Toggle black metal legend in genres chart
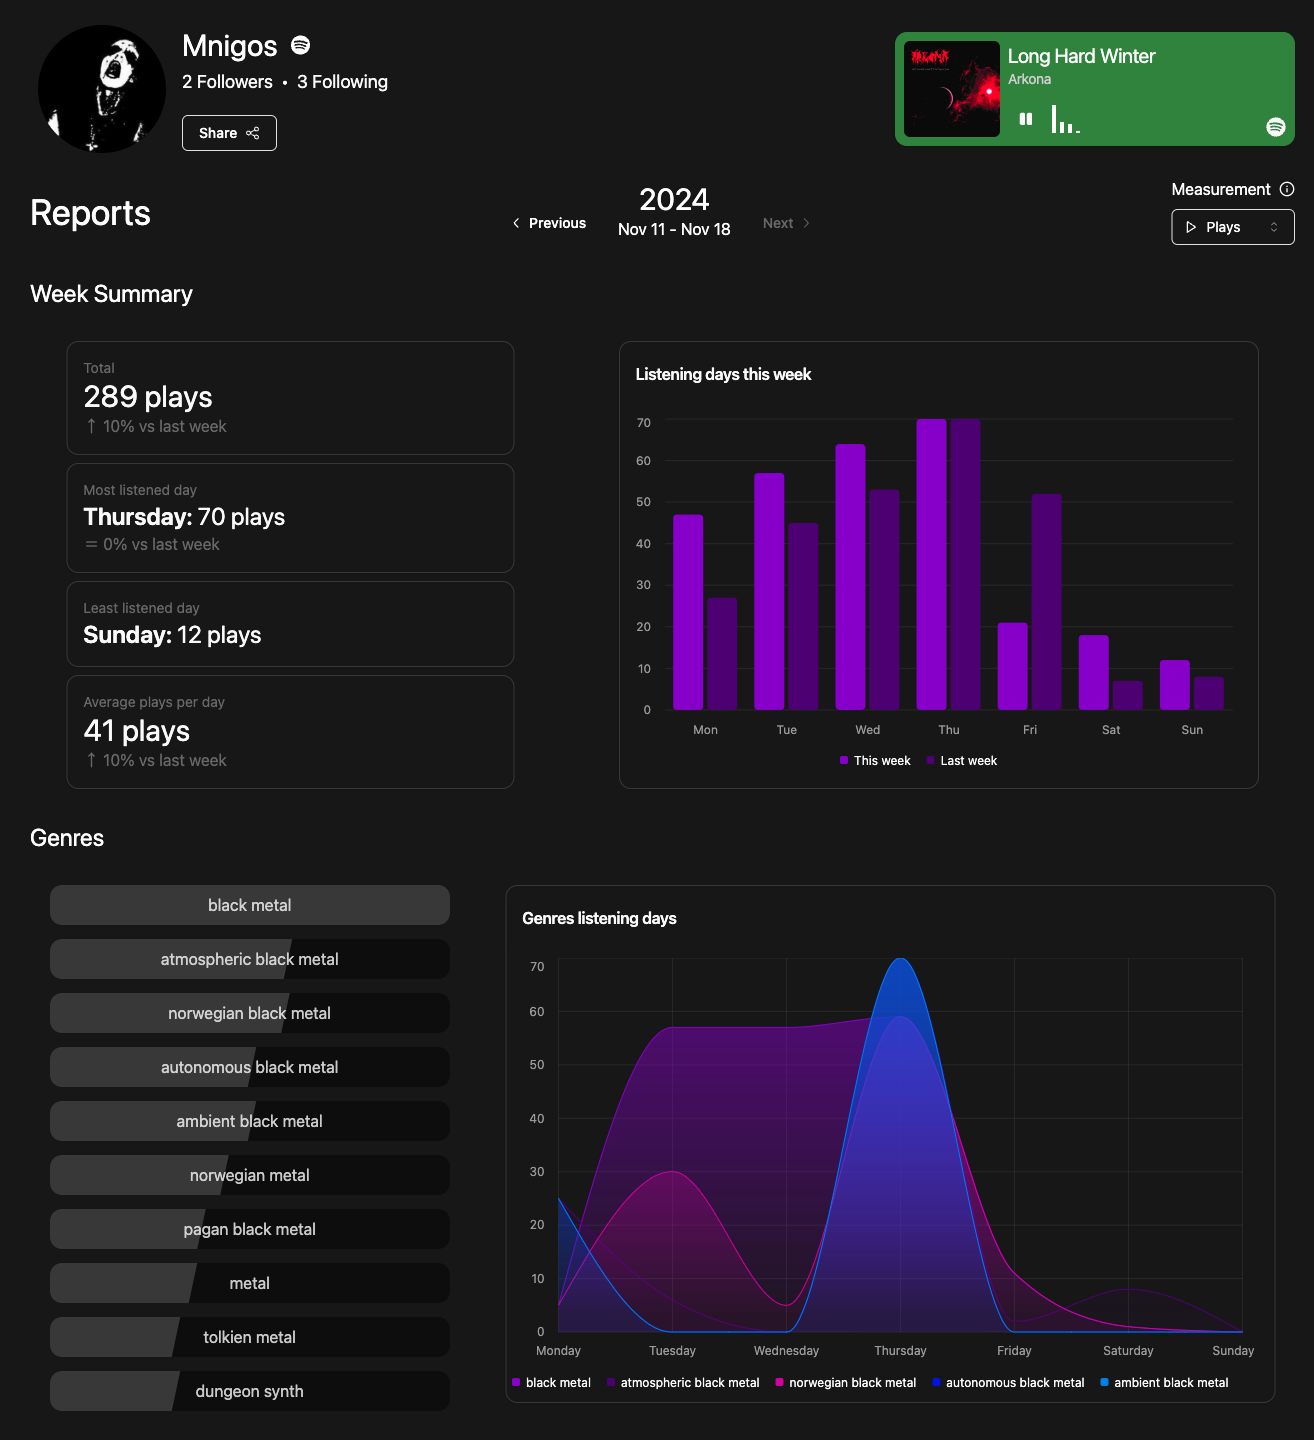 [551, 1383]
